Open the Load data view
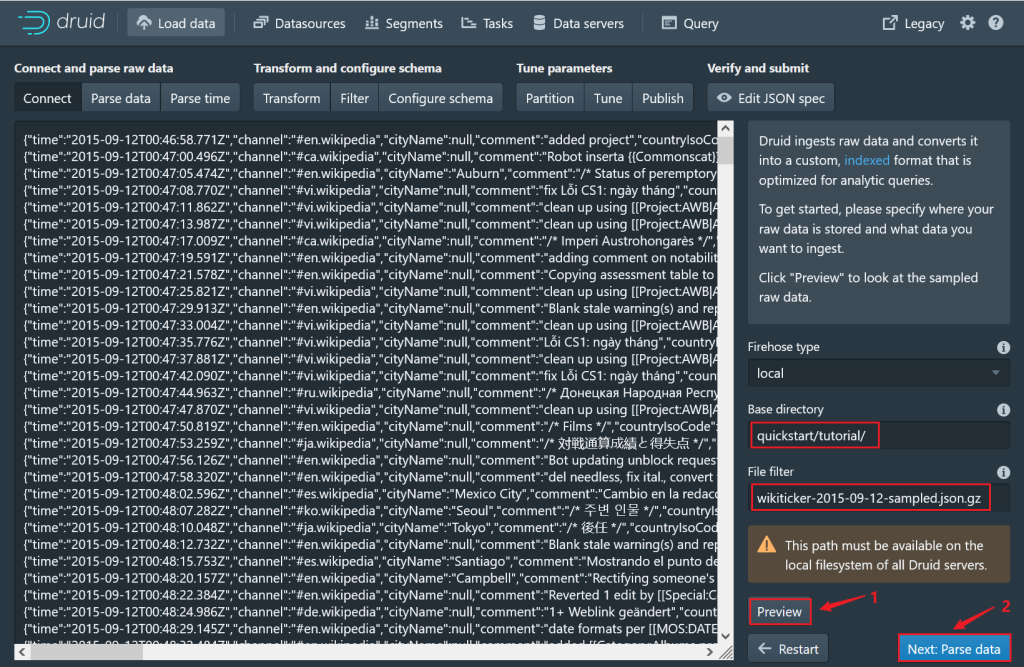The height and width of the screenshot is (667, 1024). click(x=176, y=24)
